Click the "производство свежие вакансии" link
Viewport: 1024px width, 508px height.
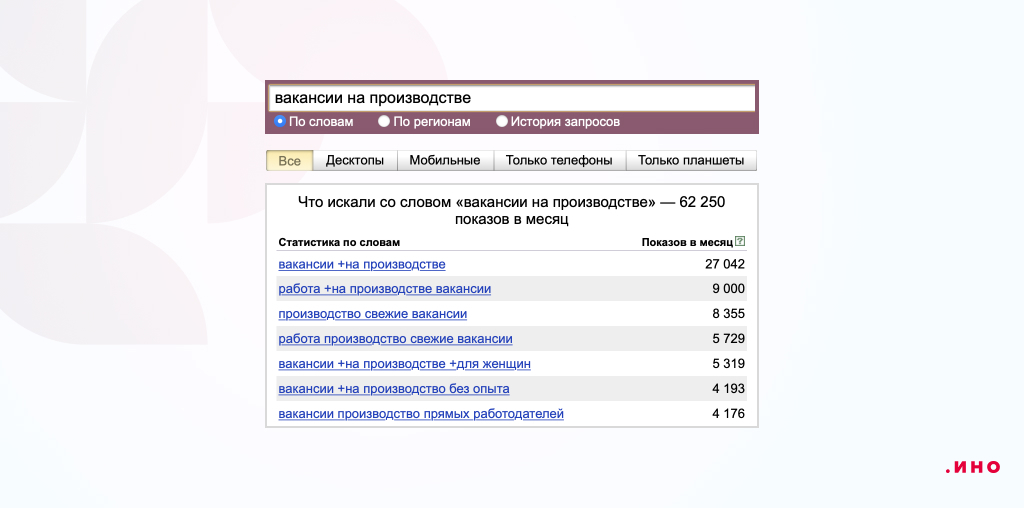pos(373,314)
